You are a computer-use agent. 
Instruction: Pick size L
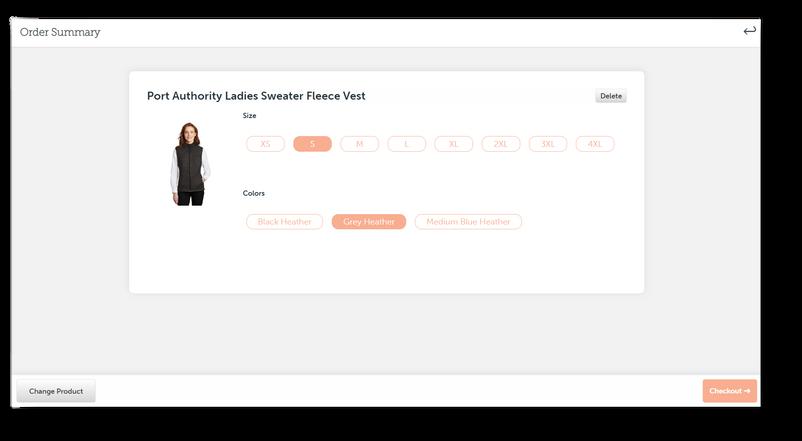coord(407,144)
